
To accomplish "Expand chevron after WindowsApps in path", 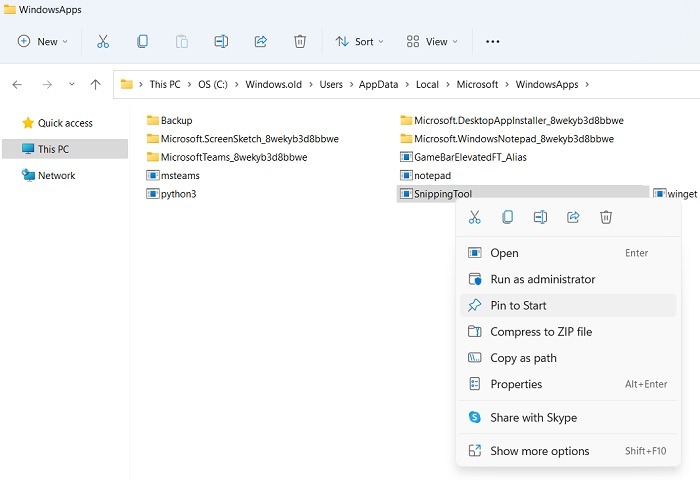I will (587, 84).
